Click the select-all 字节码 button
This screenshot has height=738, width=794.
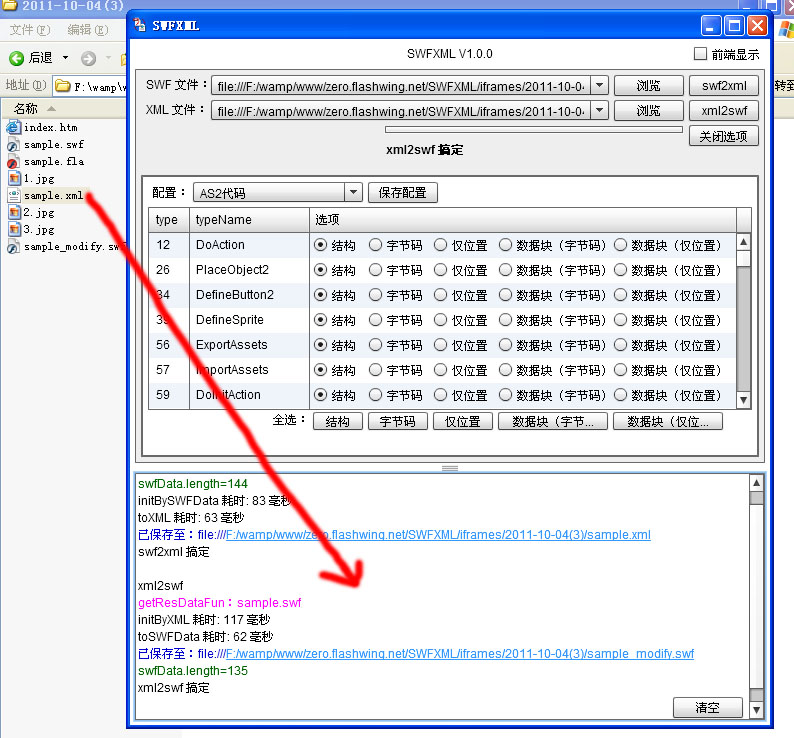pyautogui.click(x=398, y=421)
